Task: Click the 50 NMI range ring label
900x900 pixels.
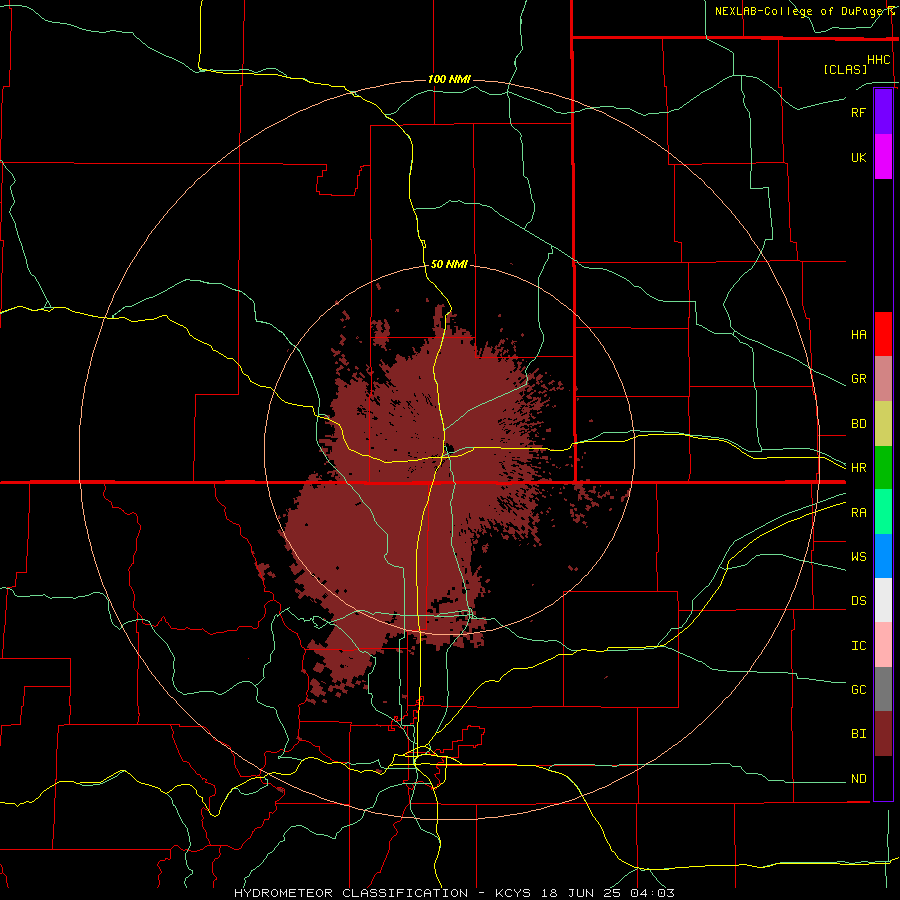Action: click(x=449, y=264)
